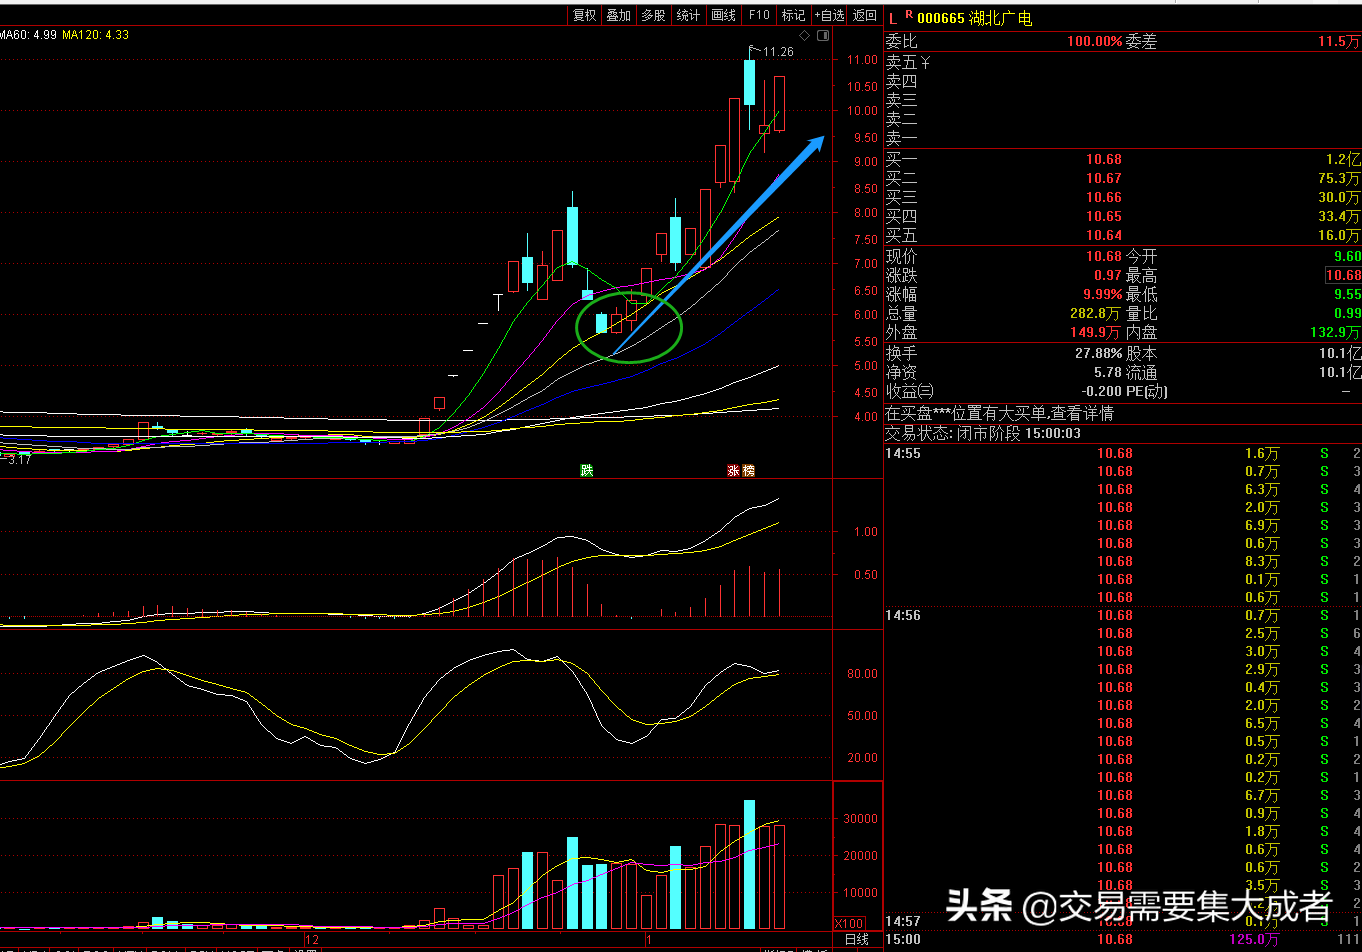
Task: Activate the 画线 drawing tool
Action: coord(723,15)
